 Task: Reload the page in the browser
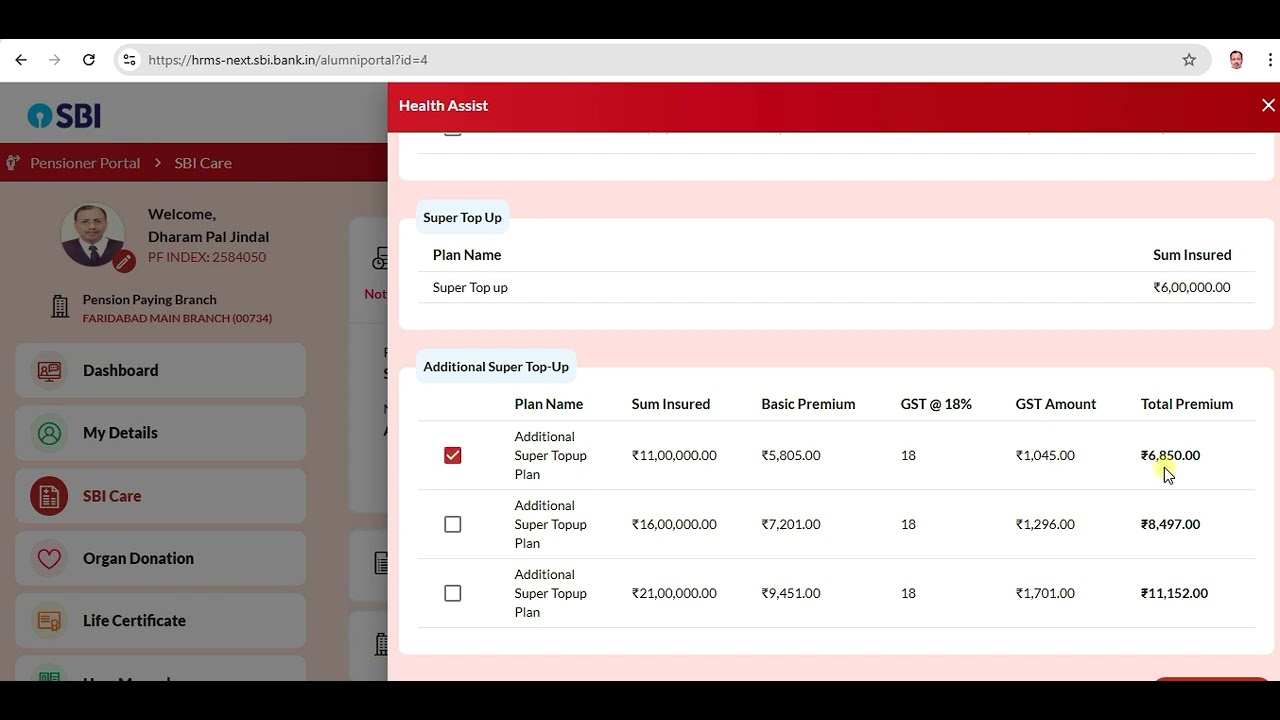88,60
